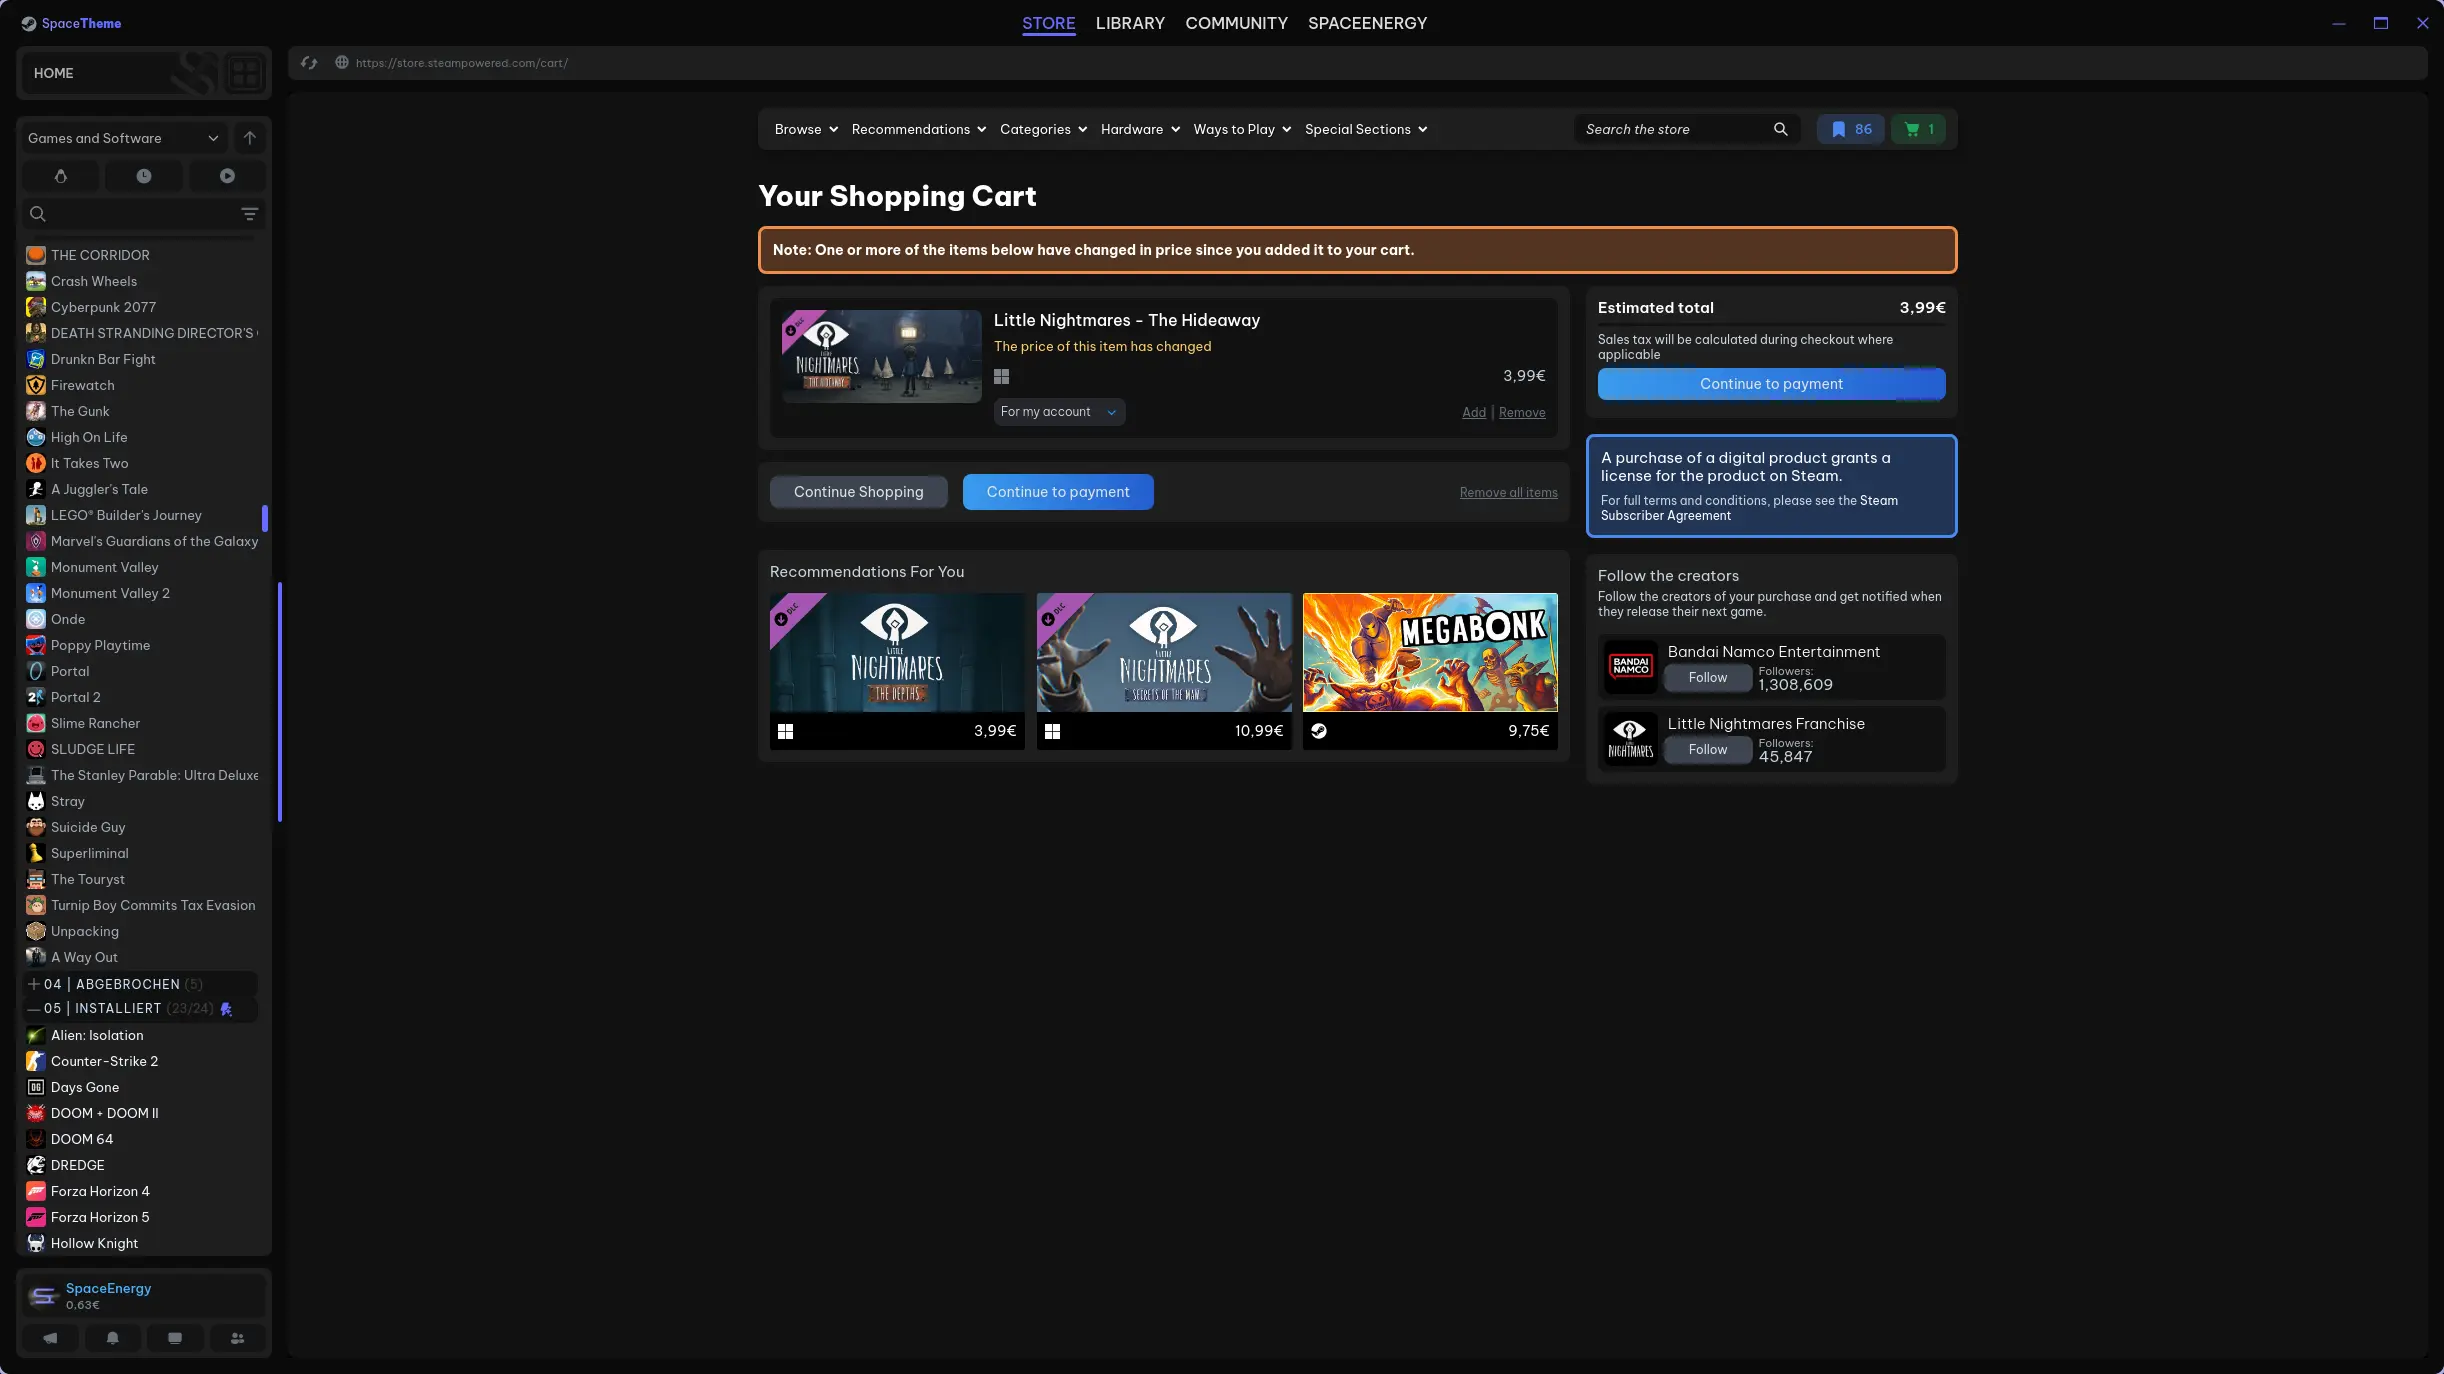
Task: Click the Continue Shopping button
Action: tap(858, 492)
